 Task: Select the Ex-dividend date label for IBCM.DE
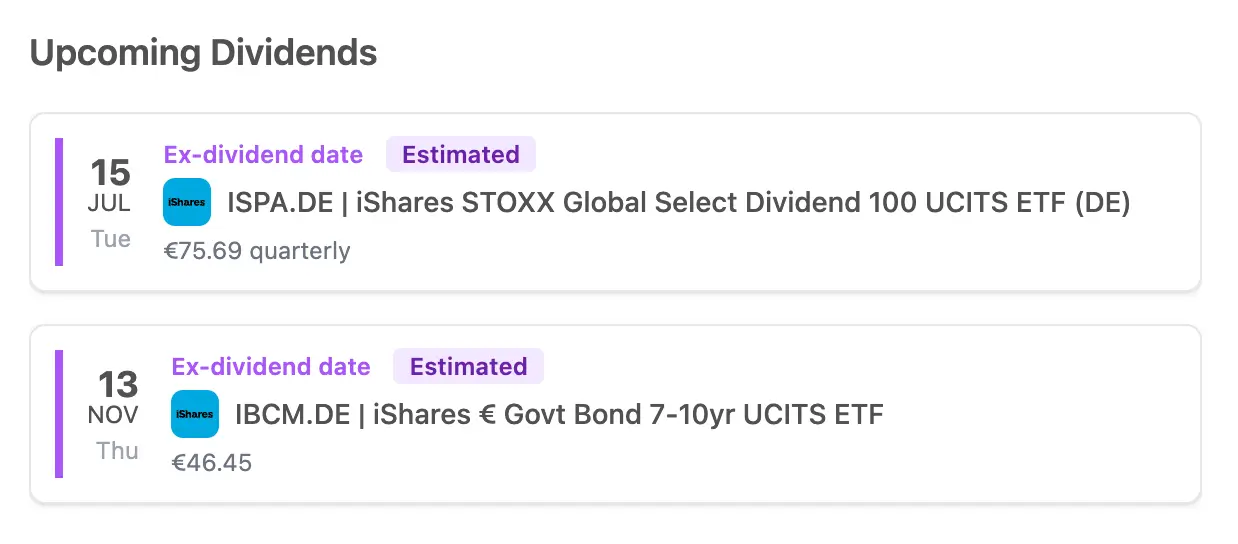tap(271, 367)
